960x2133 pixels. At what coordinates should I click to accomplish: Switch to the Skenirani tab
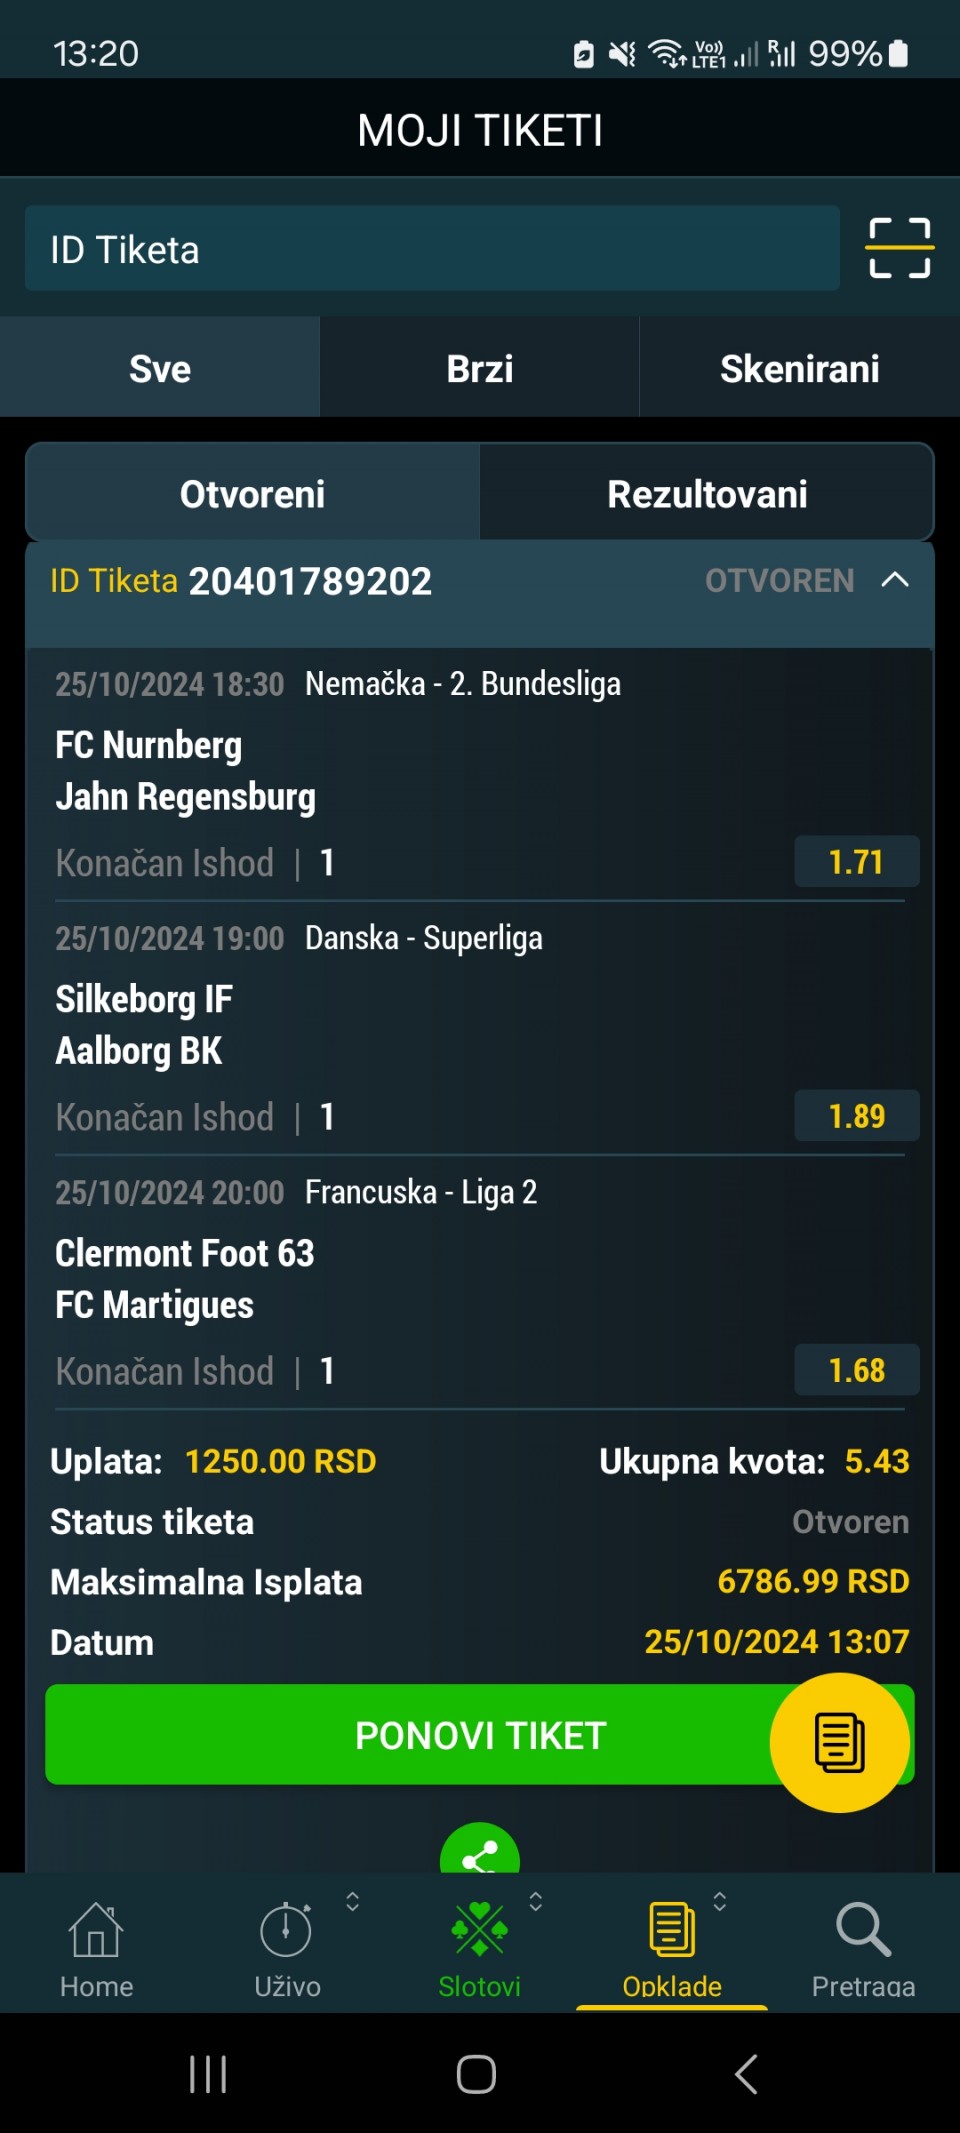point(800,368)
